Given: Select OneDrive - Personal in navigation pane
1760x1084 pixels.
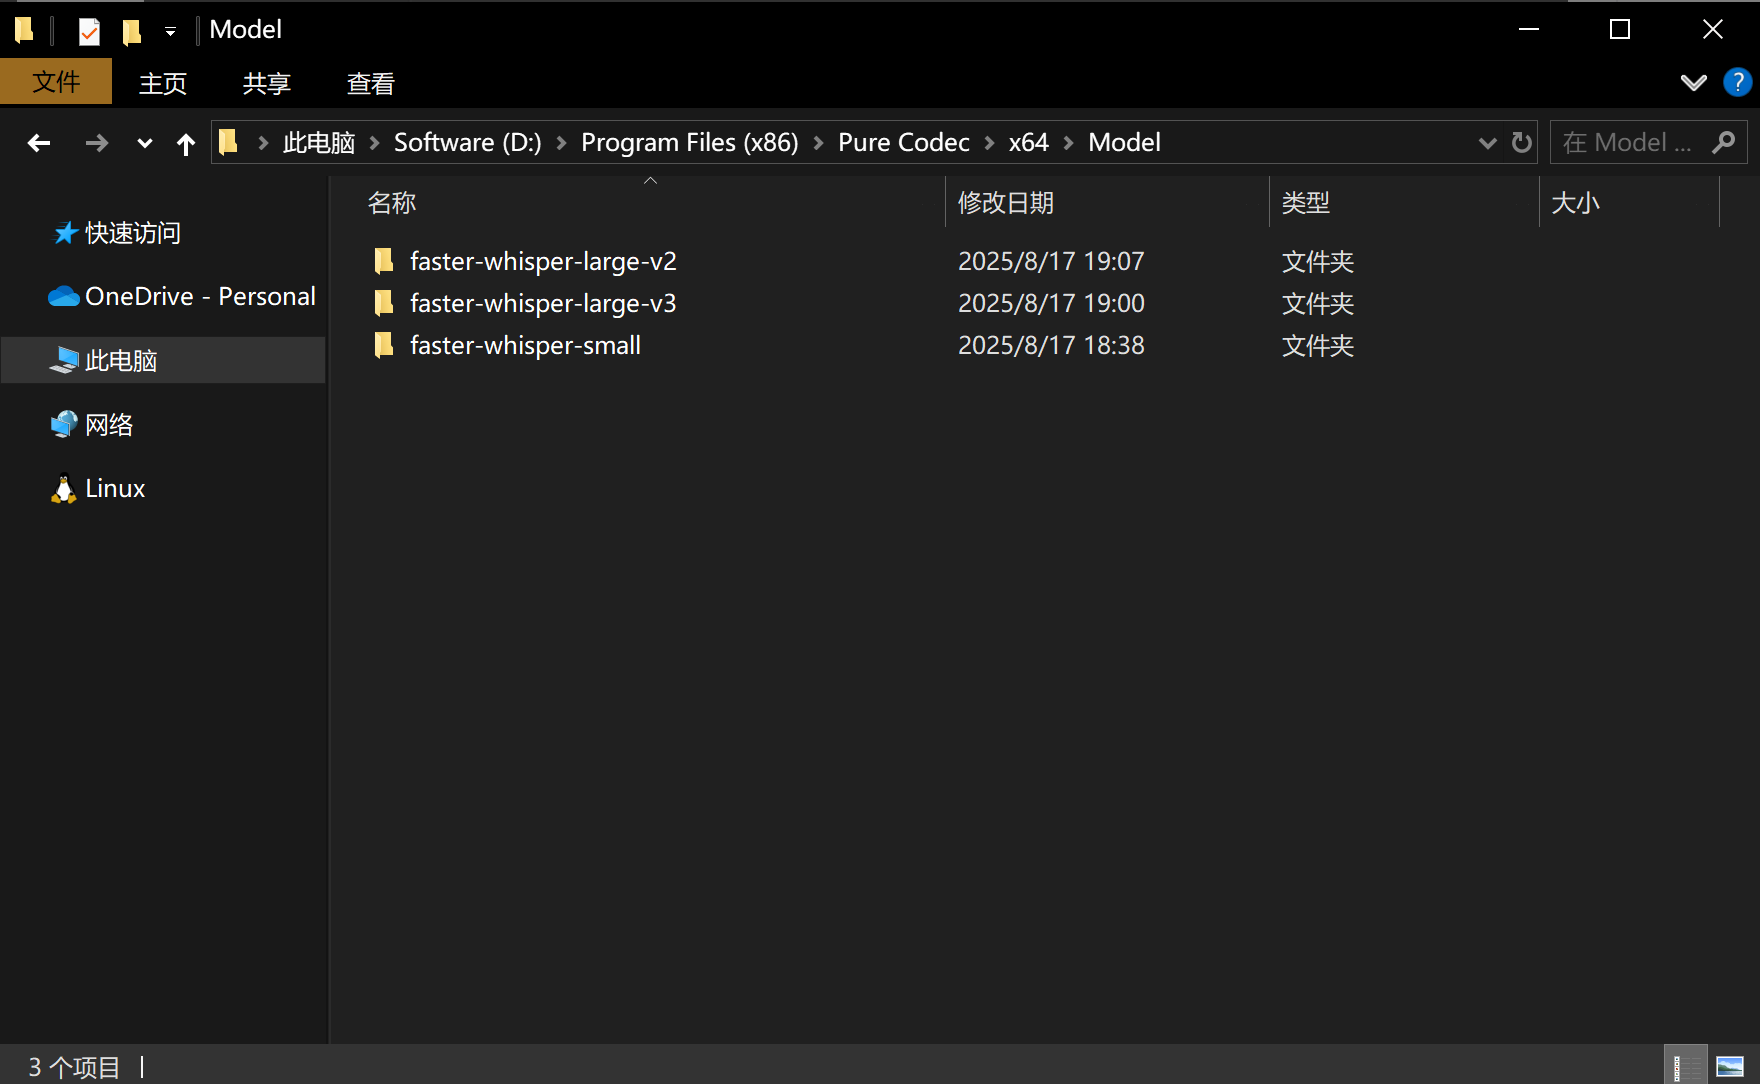Looking at the screenshot, I should coord(200,296).
